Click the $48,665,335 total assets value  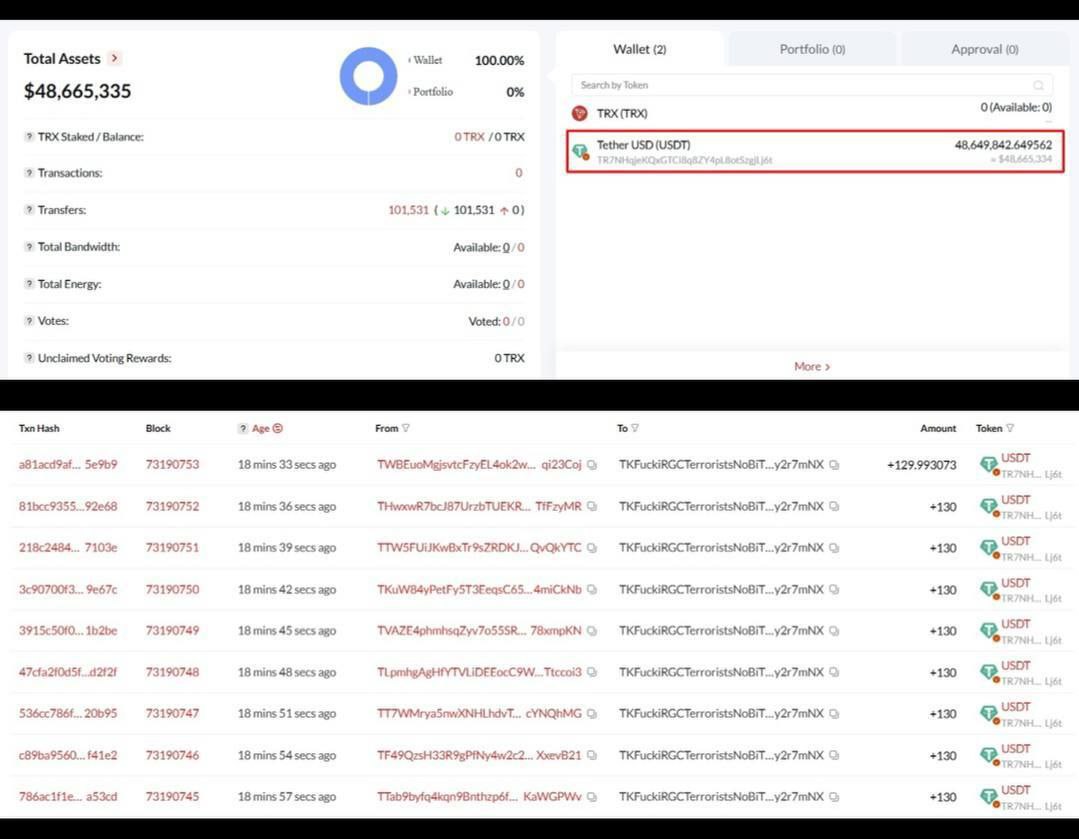click(x=78, y=91)
